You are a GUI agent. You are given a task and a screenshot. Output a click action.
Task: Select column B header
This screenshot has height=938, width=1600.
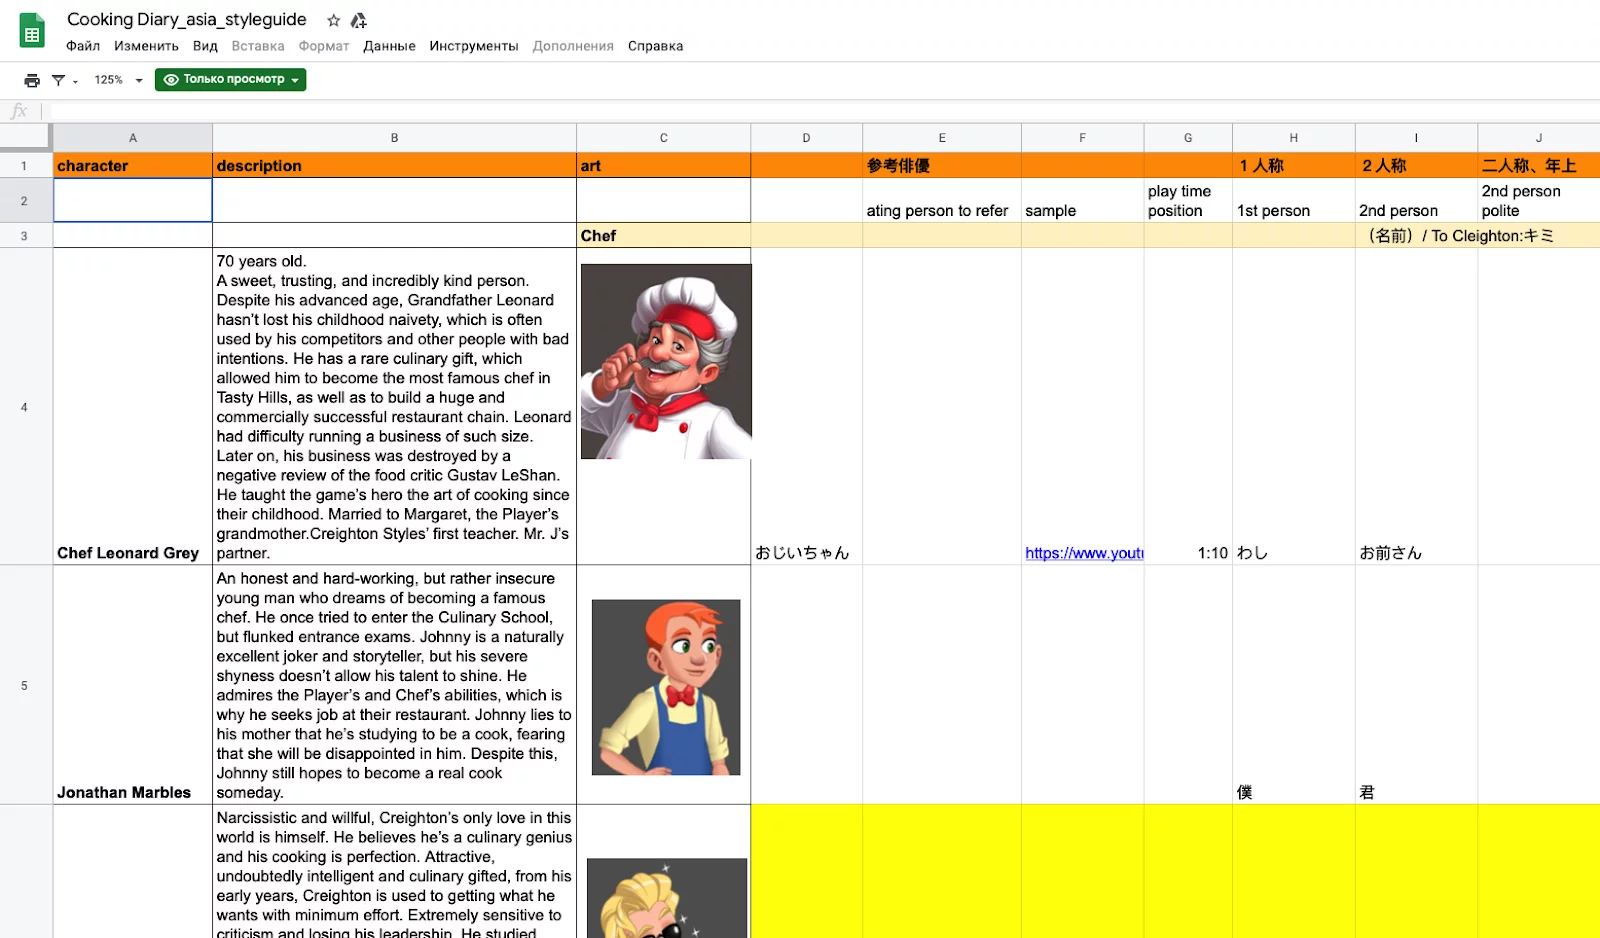tap(394, 138)
